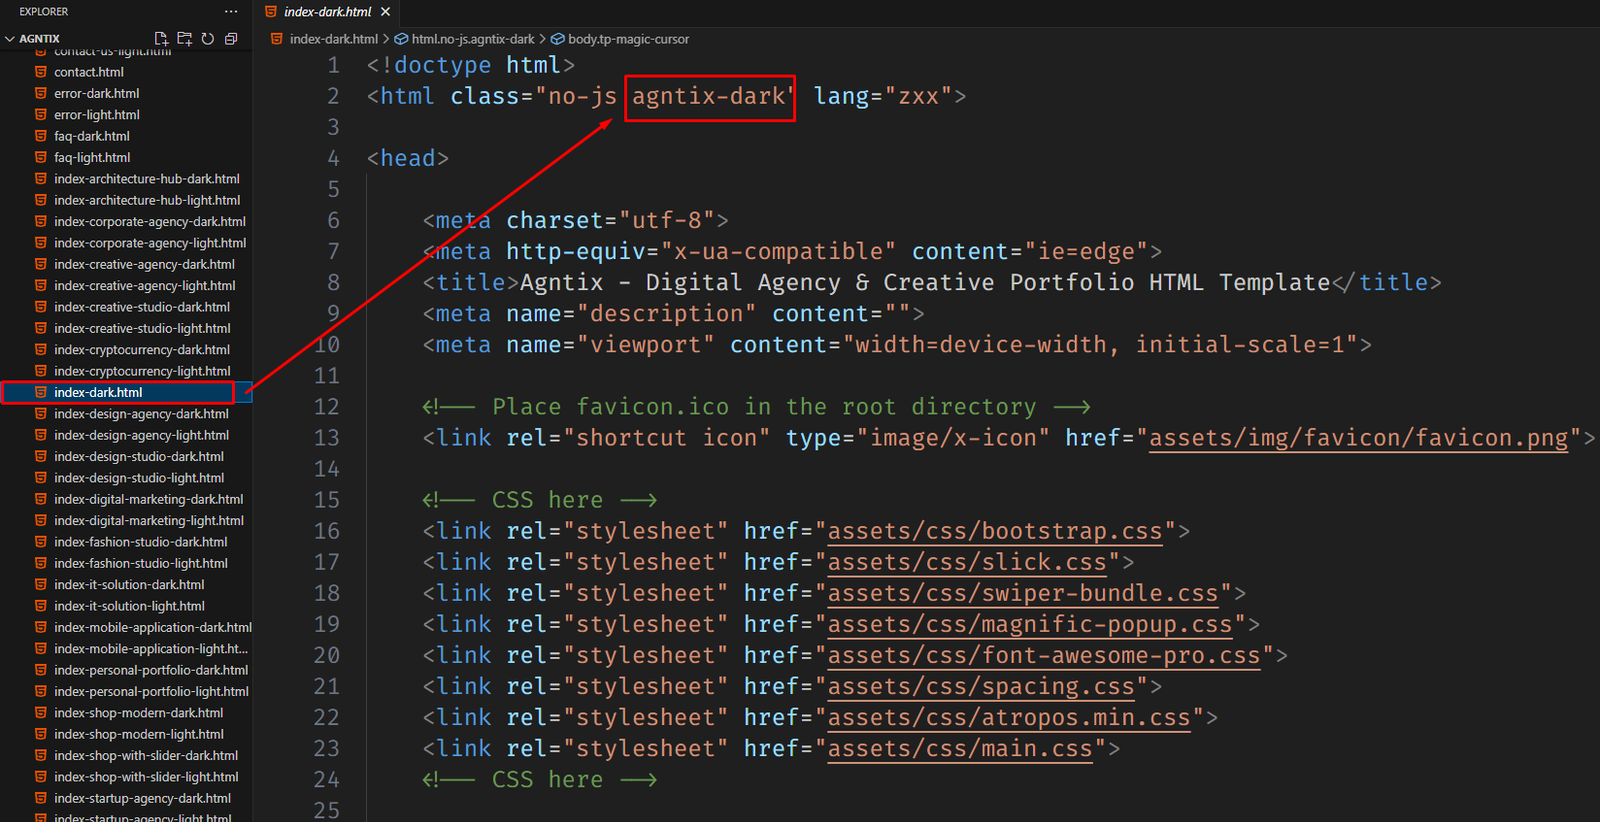The image size is (1600, 822).
Task: Close the index-dark.html editor tab
Action: coord(385,12)
